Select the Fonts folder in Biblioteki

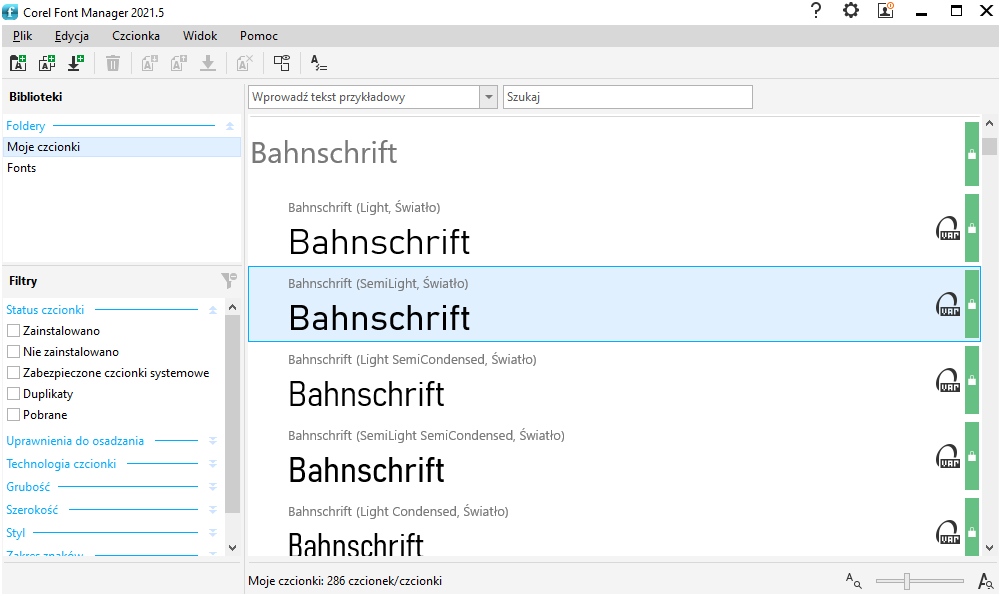coord(22,168)
